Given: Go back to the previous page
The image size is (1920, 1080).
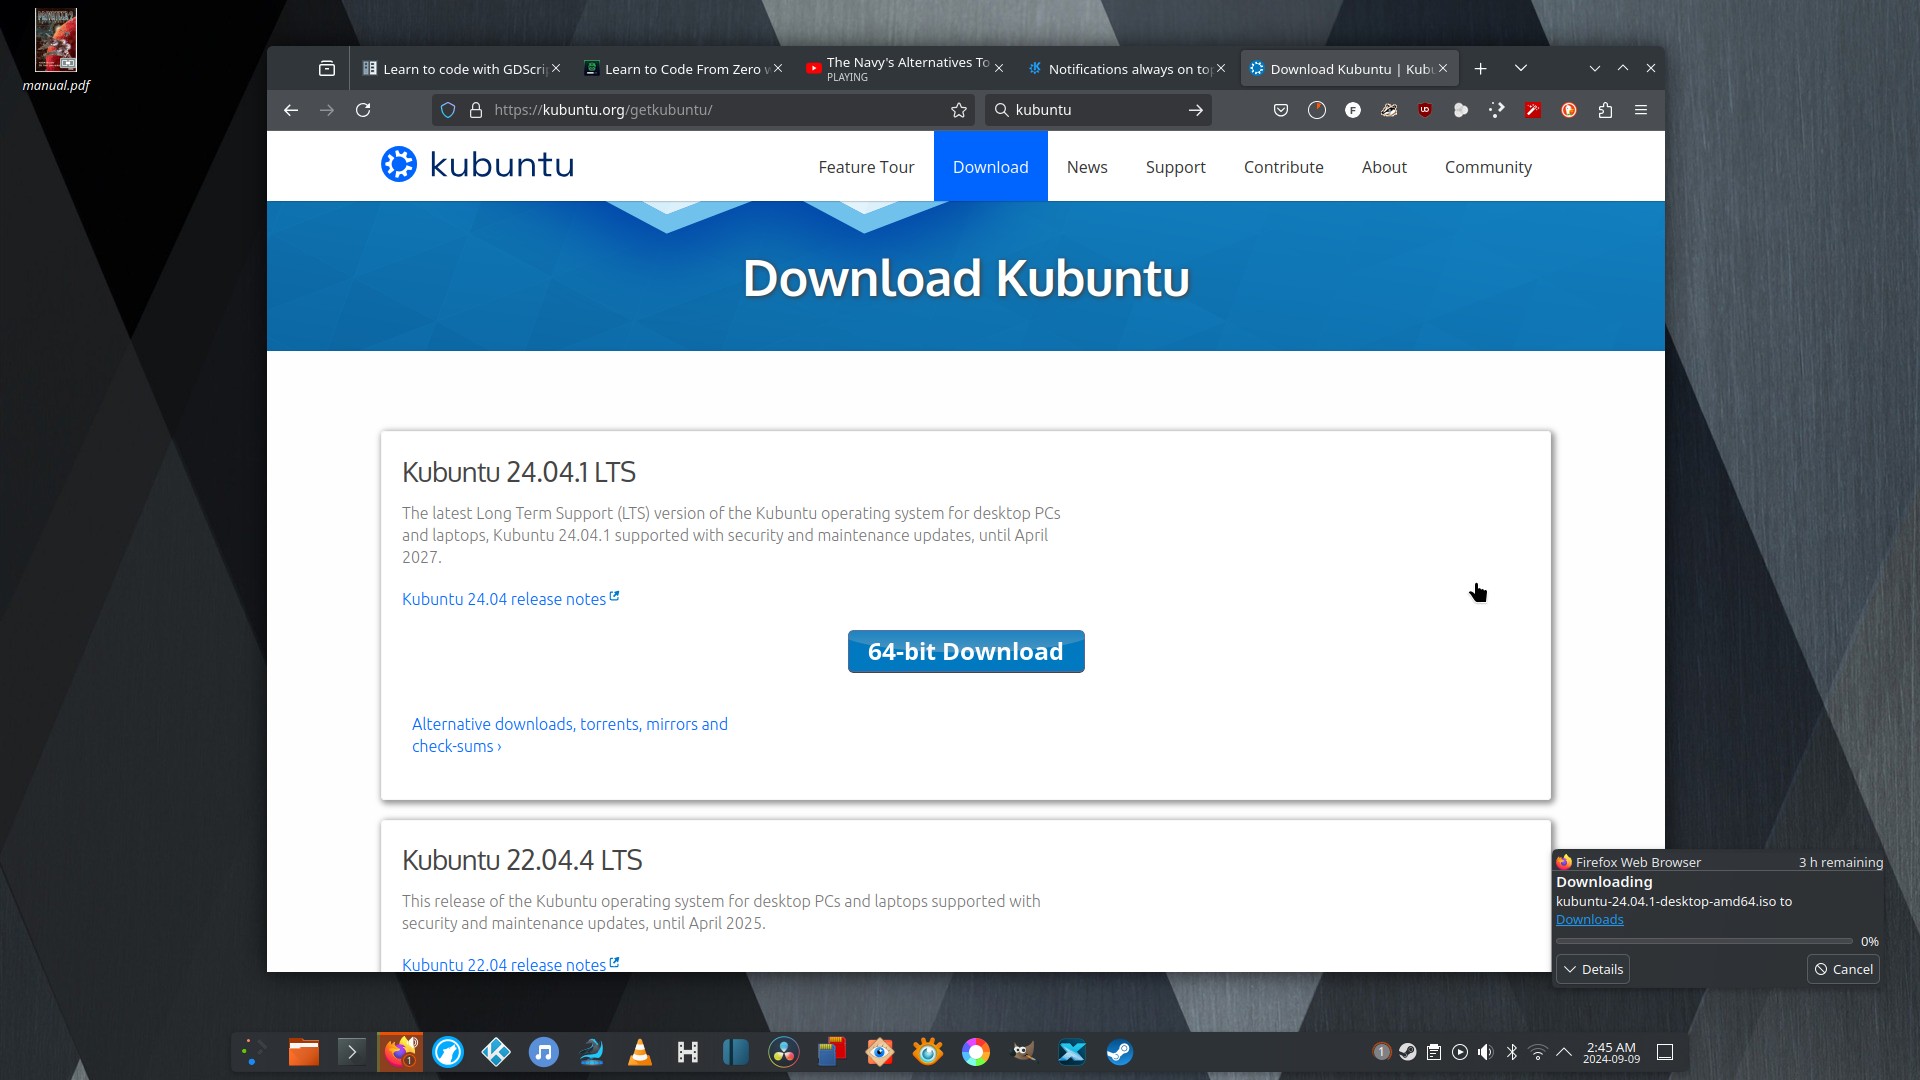Looking at the screenshot, I should (291, 110).
